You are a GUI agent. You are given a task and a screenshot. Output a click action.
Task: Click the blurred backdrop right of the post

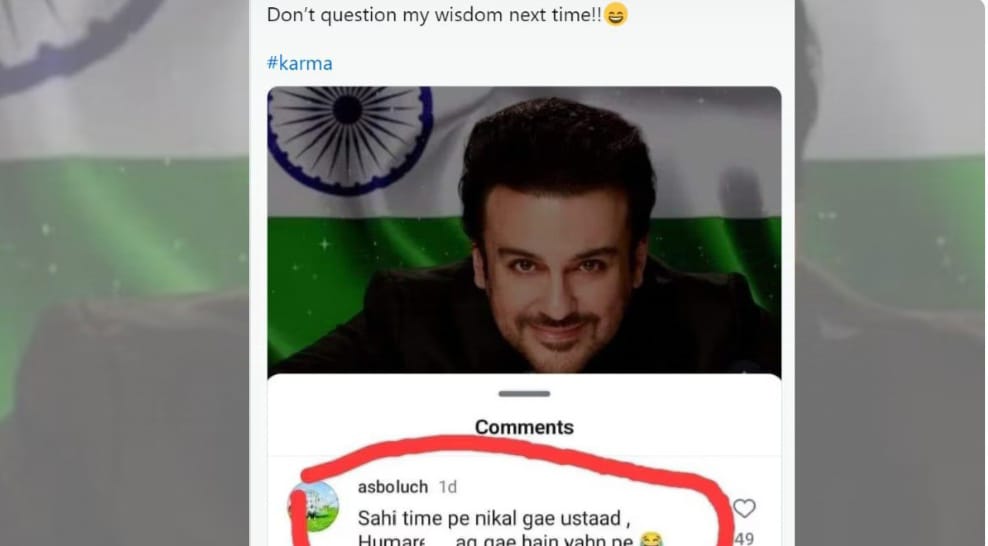(x=891, y=273)
